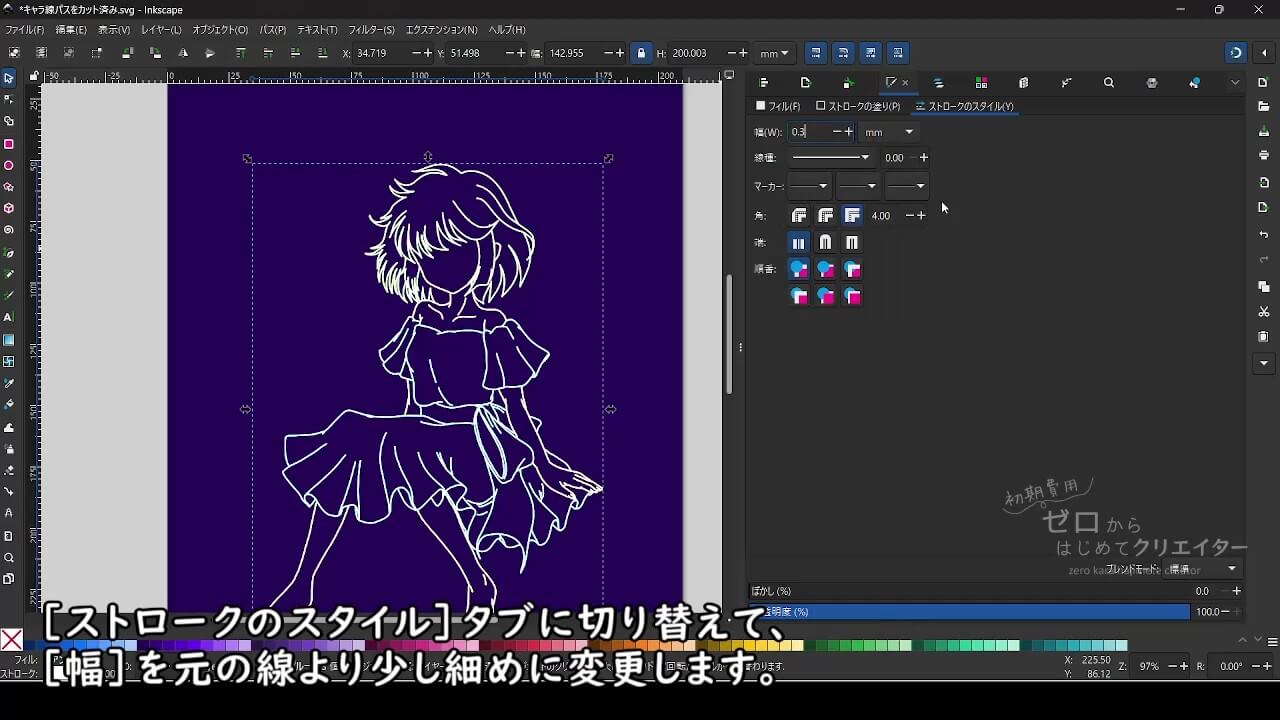Choose the Spiral tool
The height and width of the screenshot is (720, 1280).
(9, 230)
